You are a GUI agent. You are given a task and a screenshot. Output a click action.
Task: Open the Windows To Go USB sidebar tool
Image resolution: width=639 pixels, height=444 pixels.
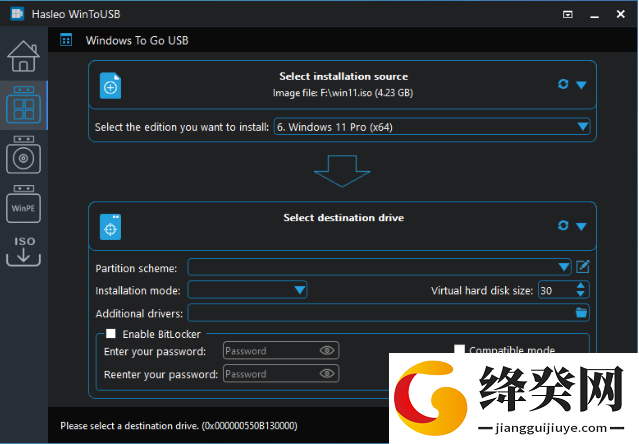(x=23, y=105)
